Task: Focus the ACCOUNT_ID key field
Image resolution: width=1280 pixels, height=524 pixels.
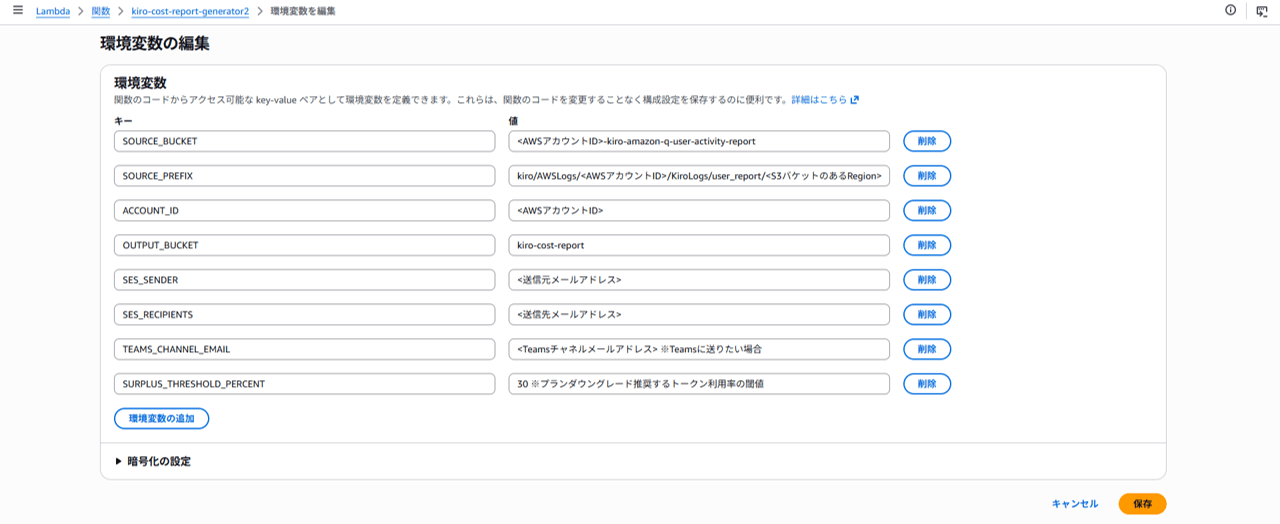Action: [305, 211]
